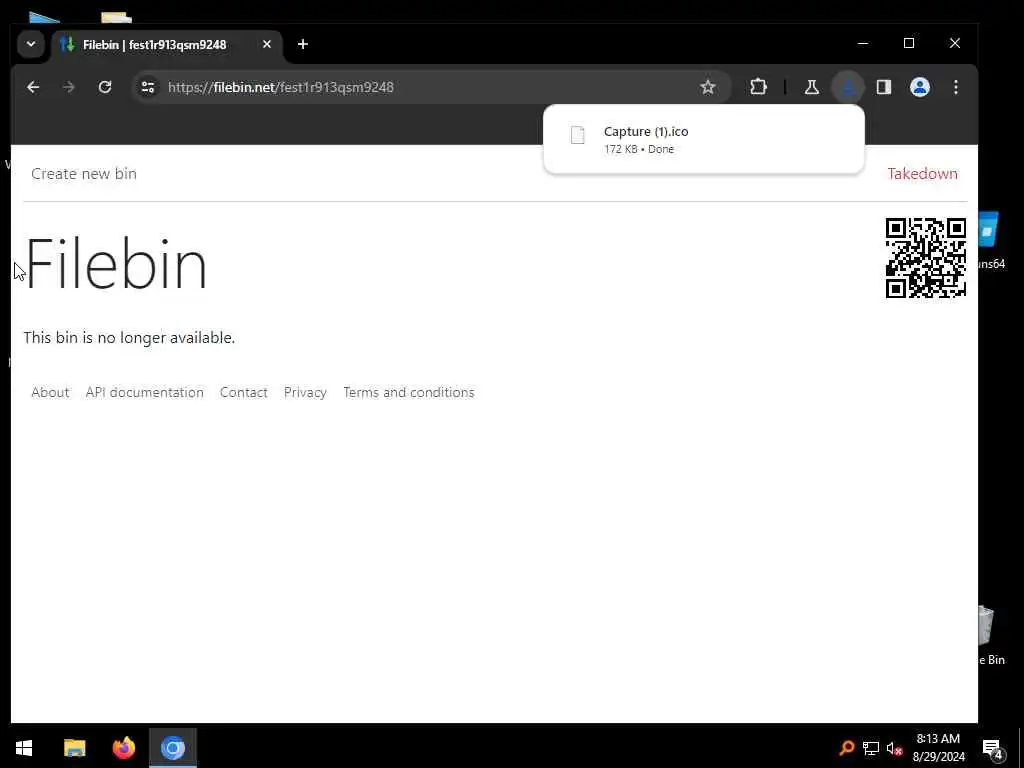This screenshot has width=1024, height=768.
Task: Close the Filebin tab
Action: 266,44
